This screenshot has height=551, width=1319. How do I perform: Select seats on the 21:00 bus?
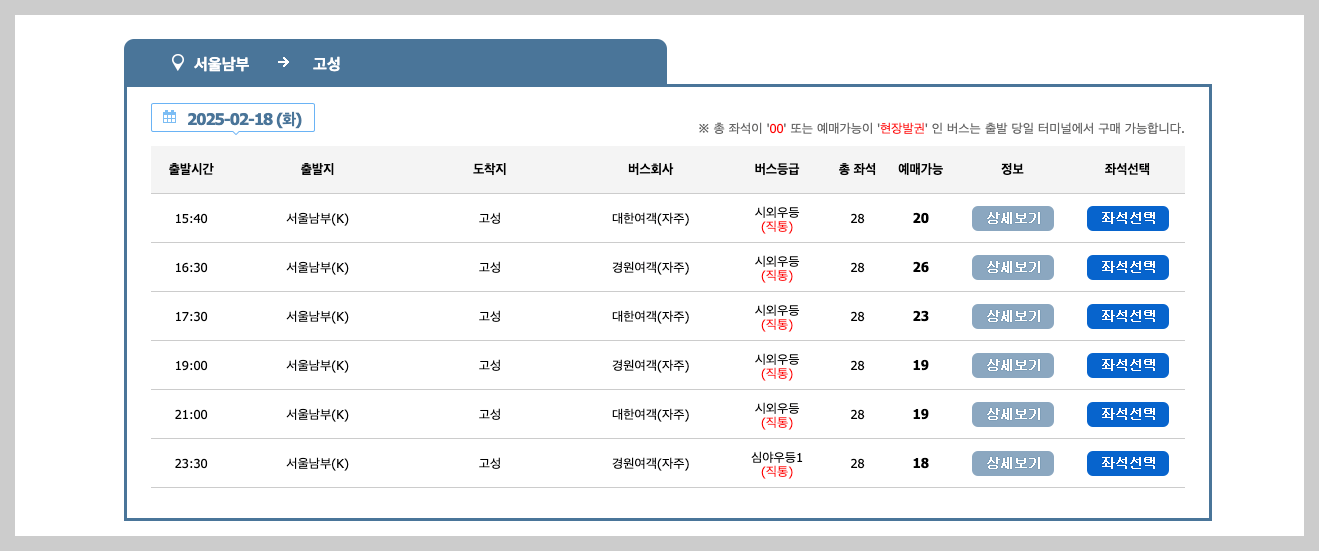point(1128,414)
